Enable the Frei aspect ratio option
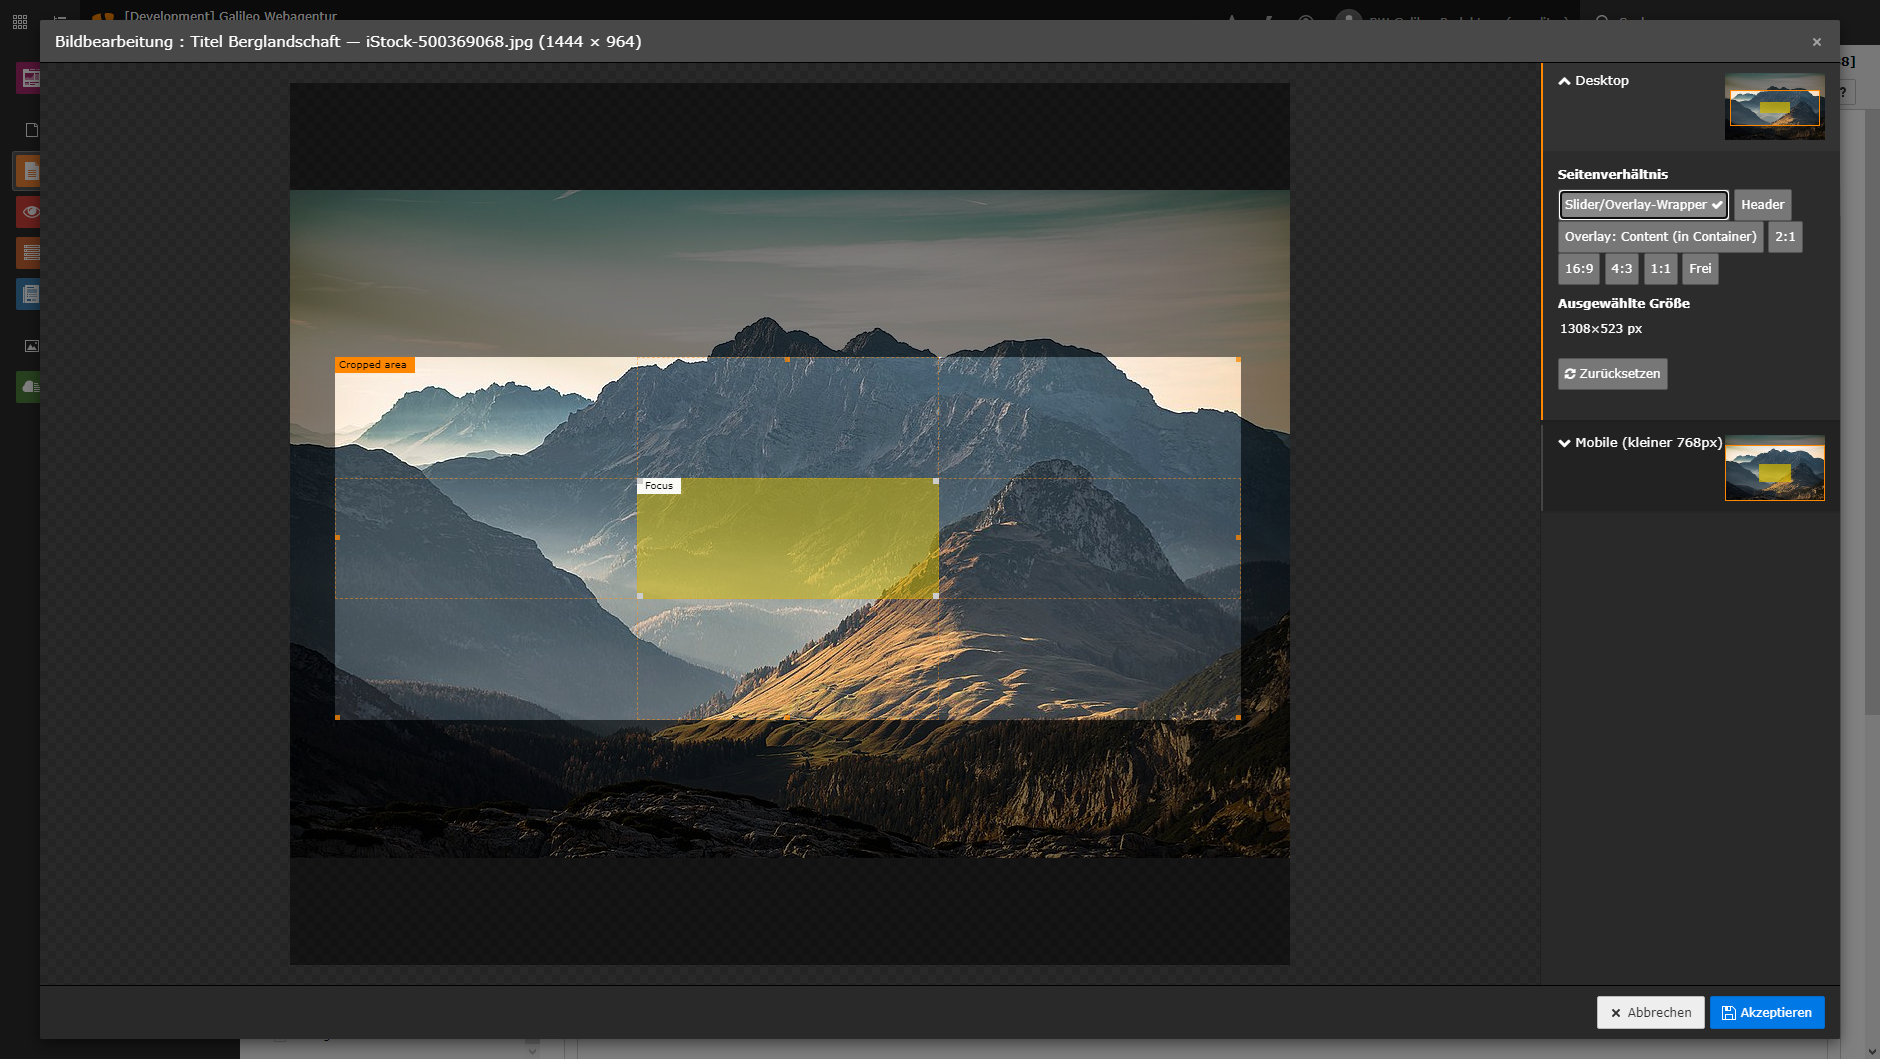This screenshot has width=1880, height=1059. tap(1700, 268)
